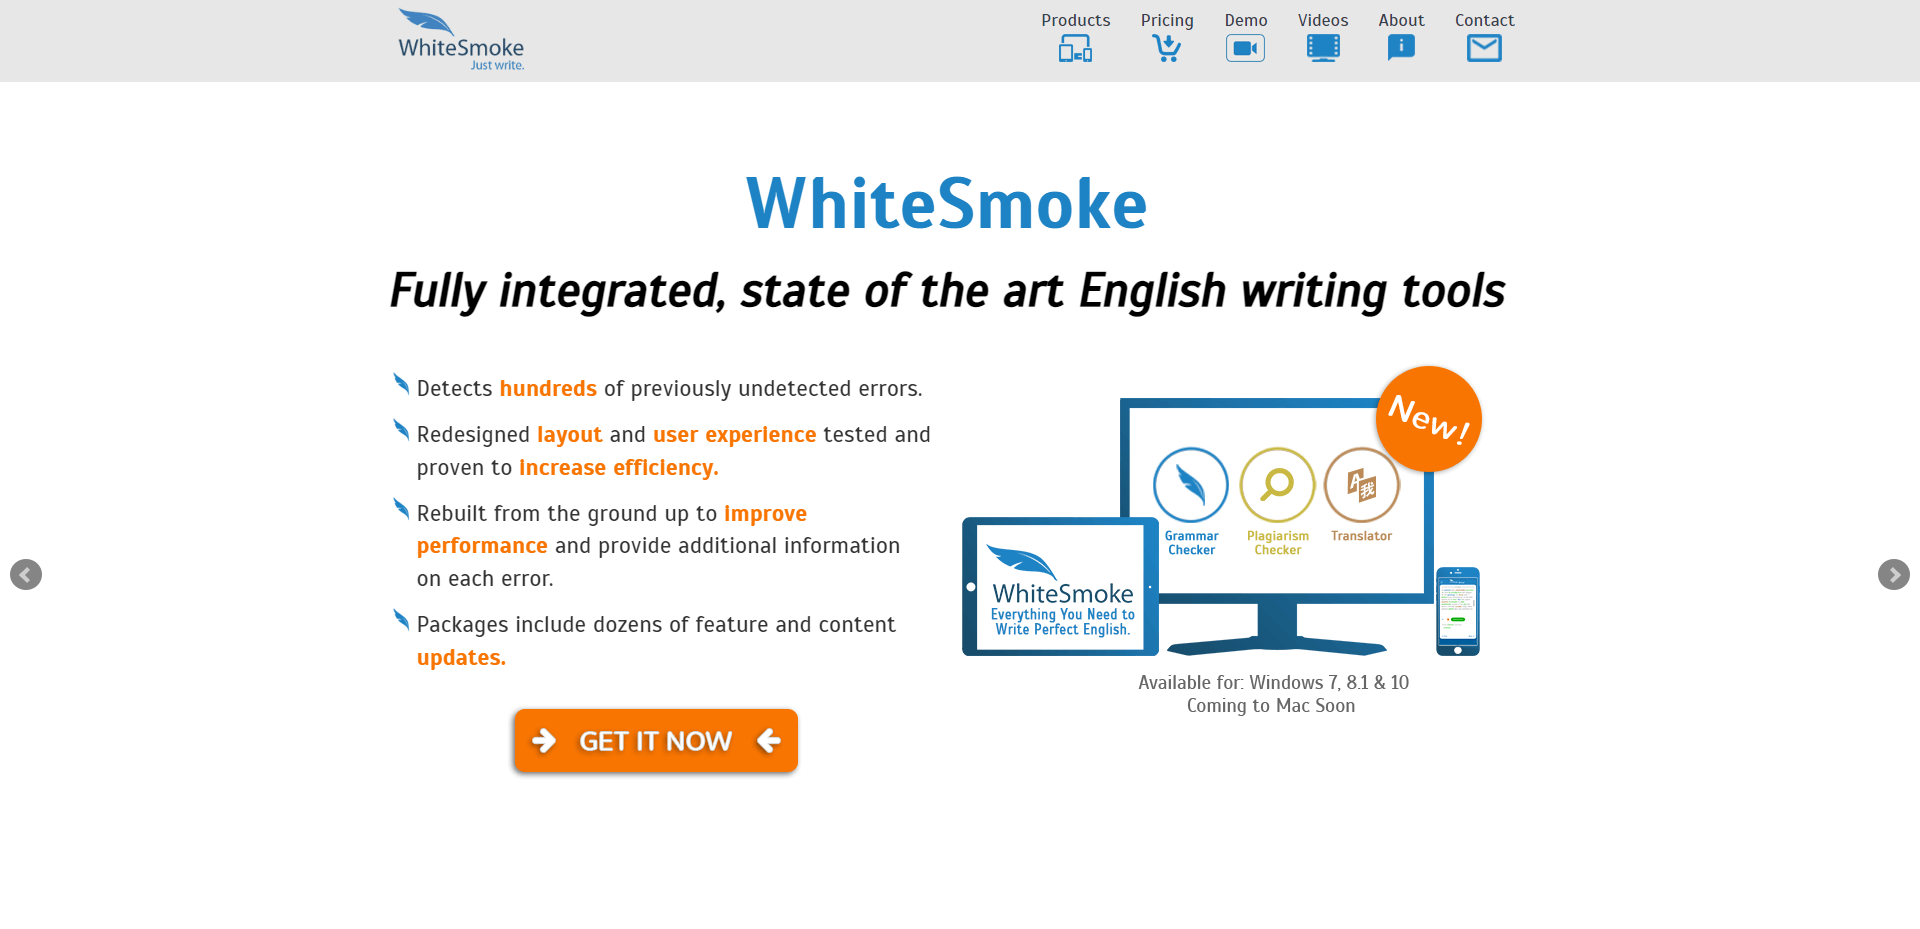The image size is (1920, 929).
Task: Select the Demo menu label
Action: [x=1246, y=20]
